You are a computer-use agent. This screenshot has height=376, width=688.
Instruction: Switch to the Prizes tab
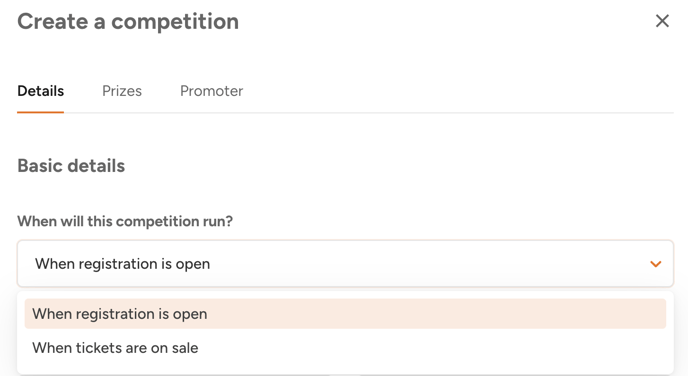(x=122, y=91)
